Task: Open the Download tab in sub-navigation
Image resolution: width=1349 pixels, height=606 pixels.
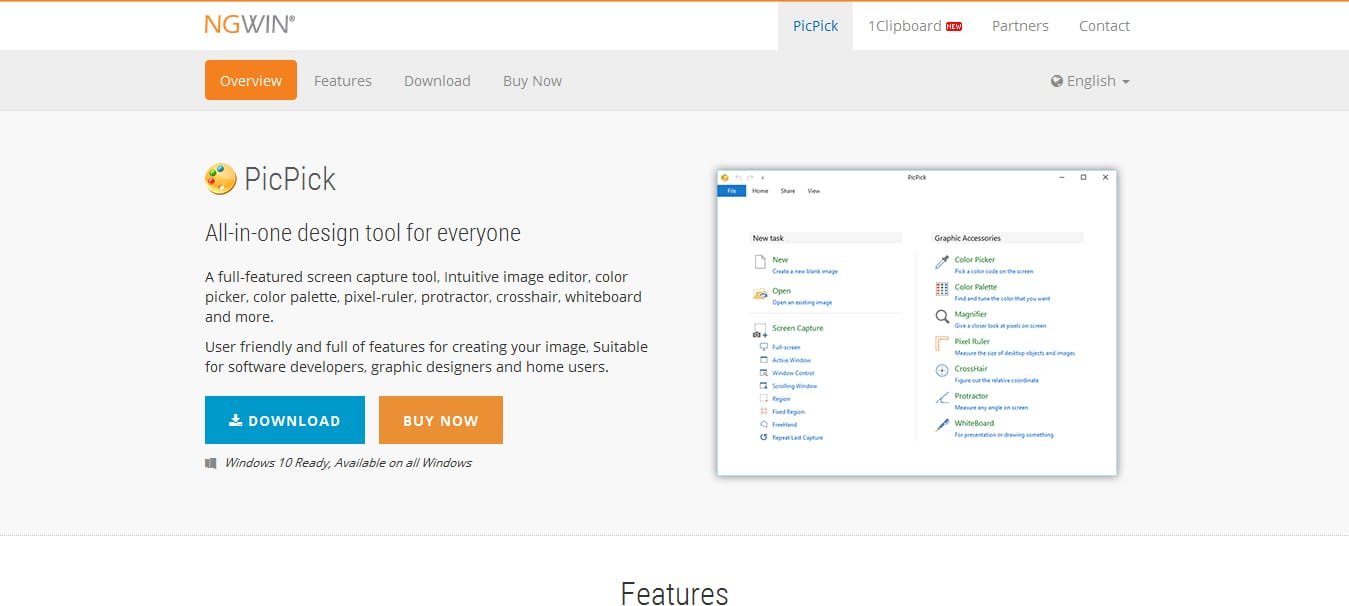Action: point(437,81)
